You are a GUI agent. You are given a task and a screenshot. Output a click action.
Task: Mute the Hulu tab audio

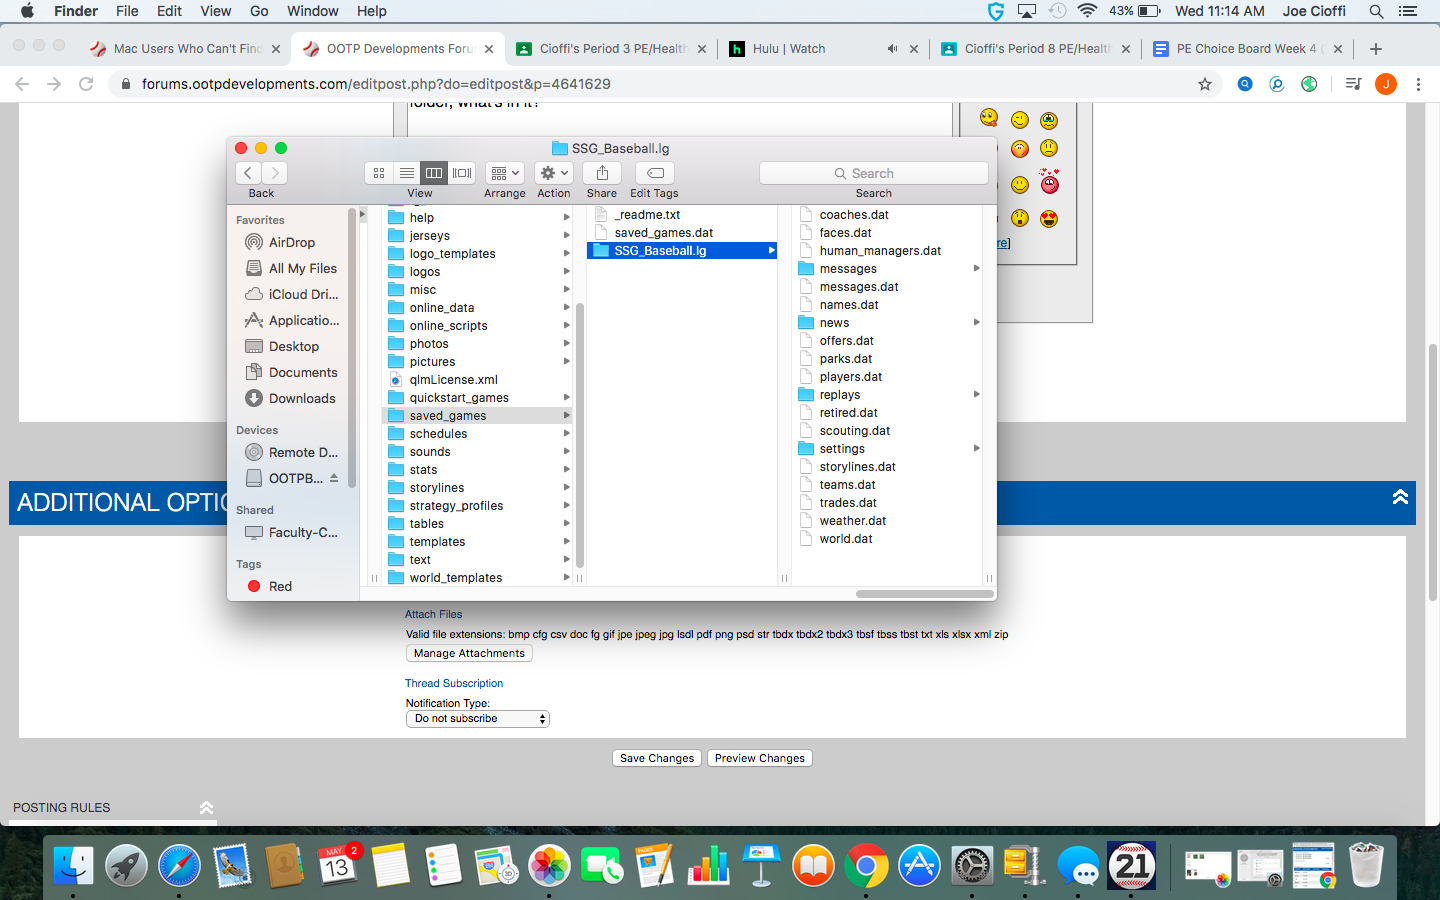pos(892,49)
